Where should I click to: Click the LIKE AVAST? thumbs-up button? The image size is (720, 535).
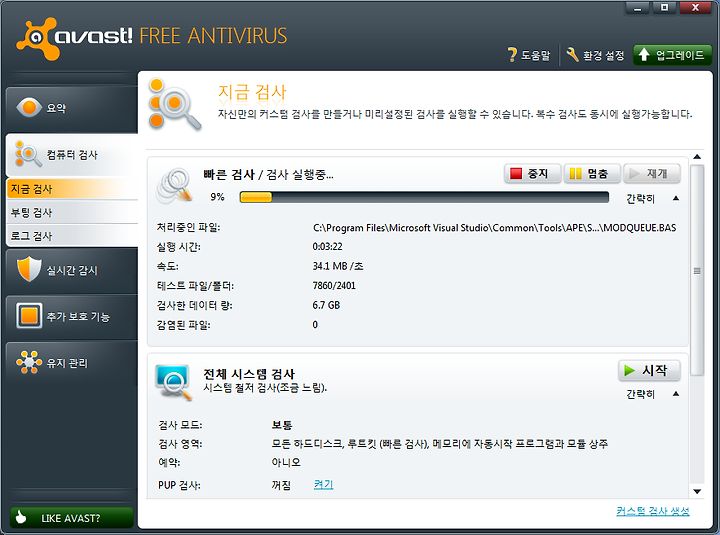point(72,518)
